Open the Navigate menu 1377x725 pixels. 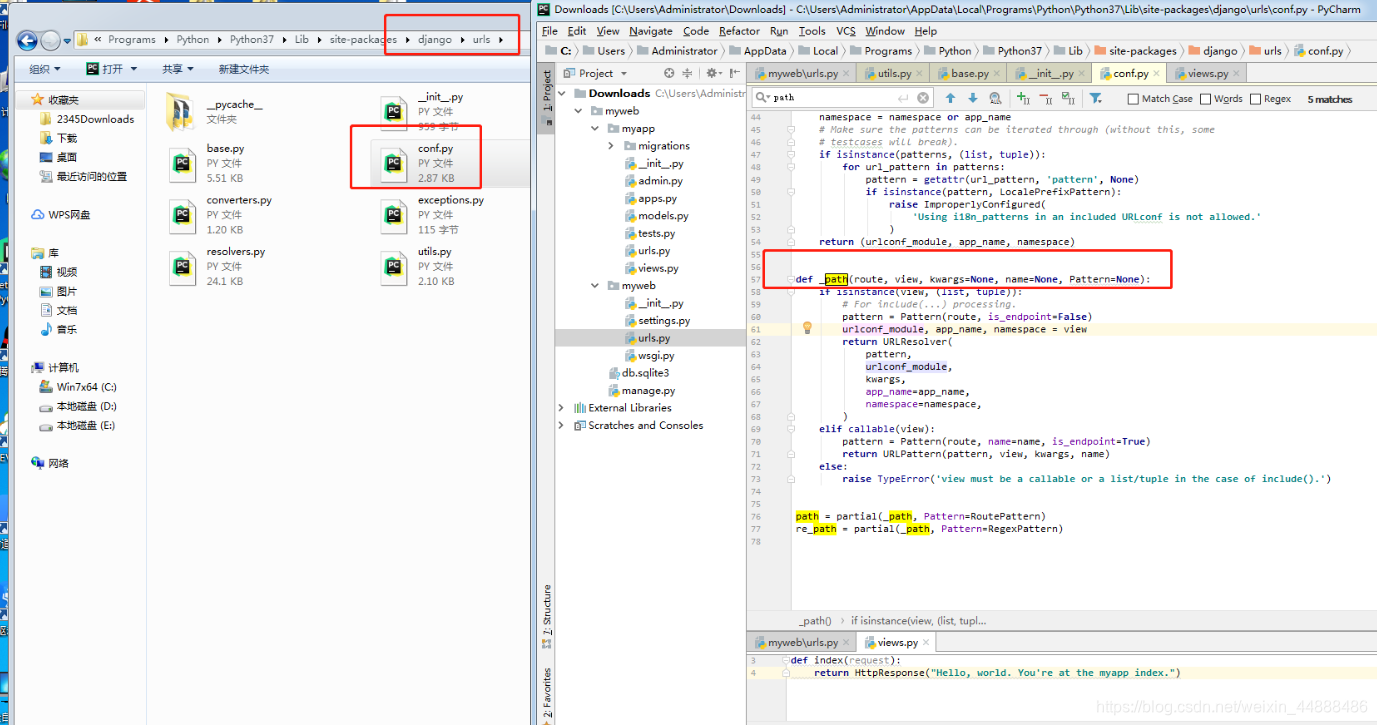[651, 31]
